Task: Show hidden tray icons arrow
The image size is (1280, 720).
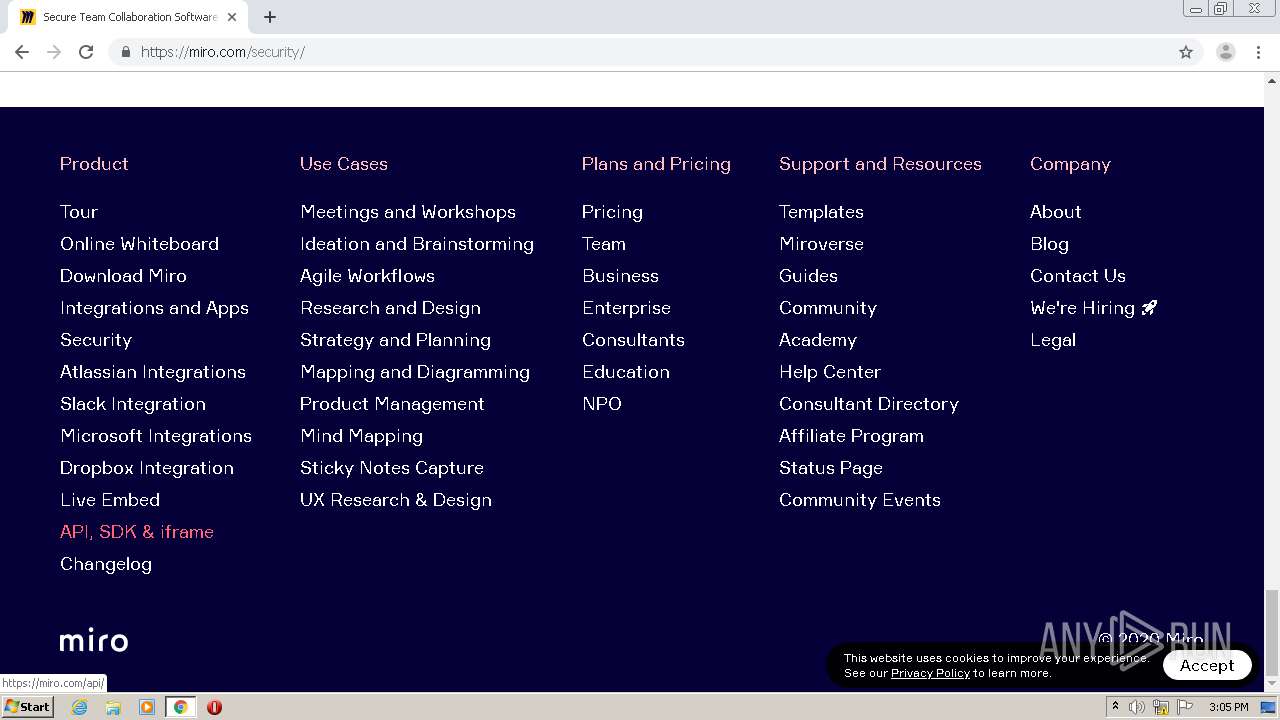Action: [1115, 707]
